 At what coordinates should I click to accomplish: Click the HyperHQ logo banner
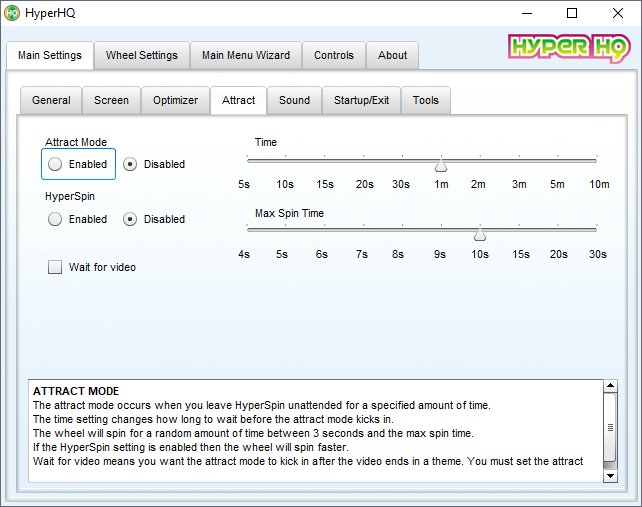(x=569, y=48)
